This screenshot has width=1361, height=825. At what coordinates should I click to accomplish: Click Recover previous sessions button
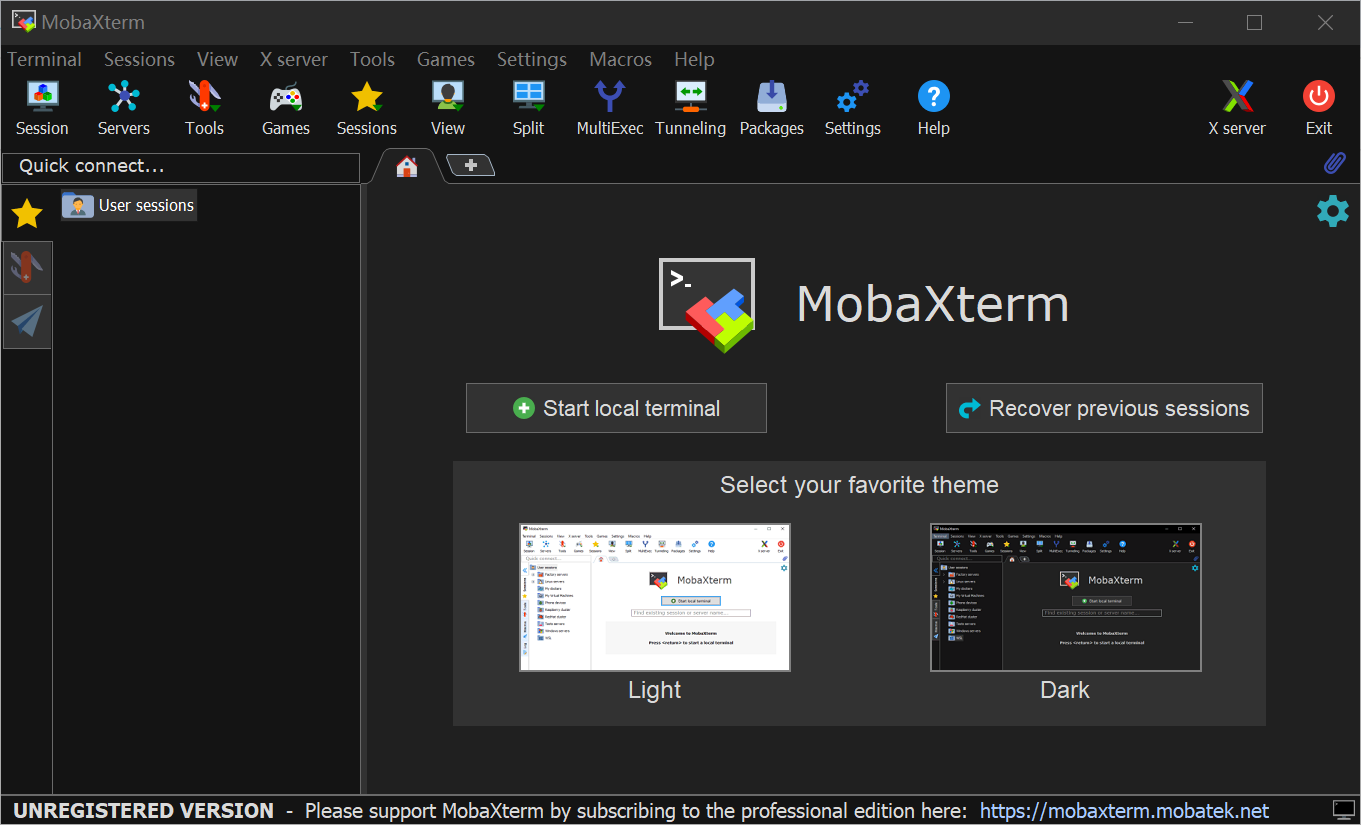tap(1104, 408)
